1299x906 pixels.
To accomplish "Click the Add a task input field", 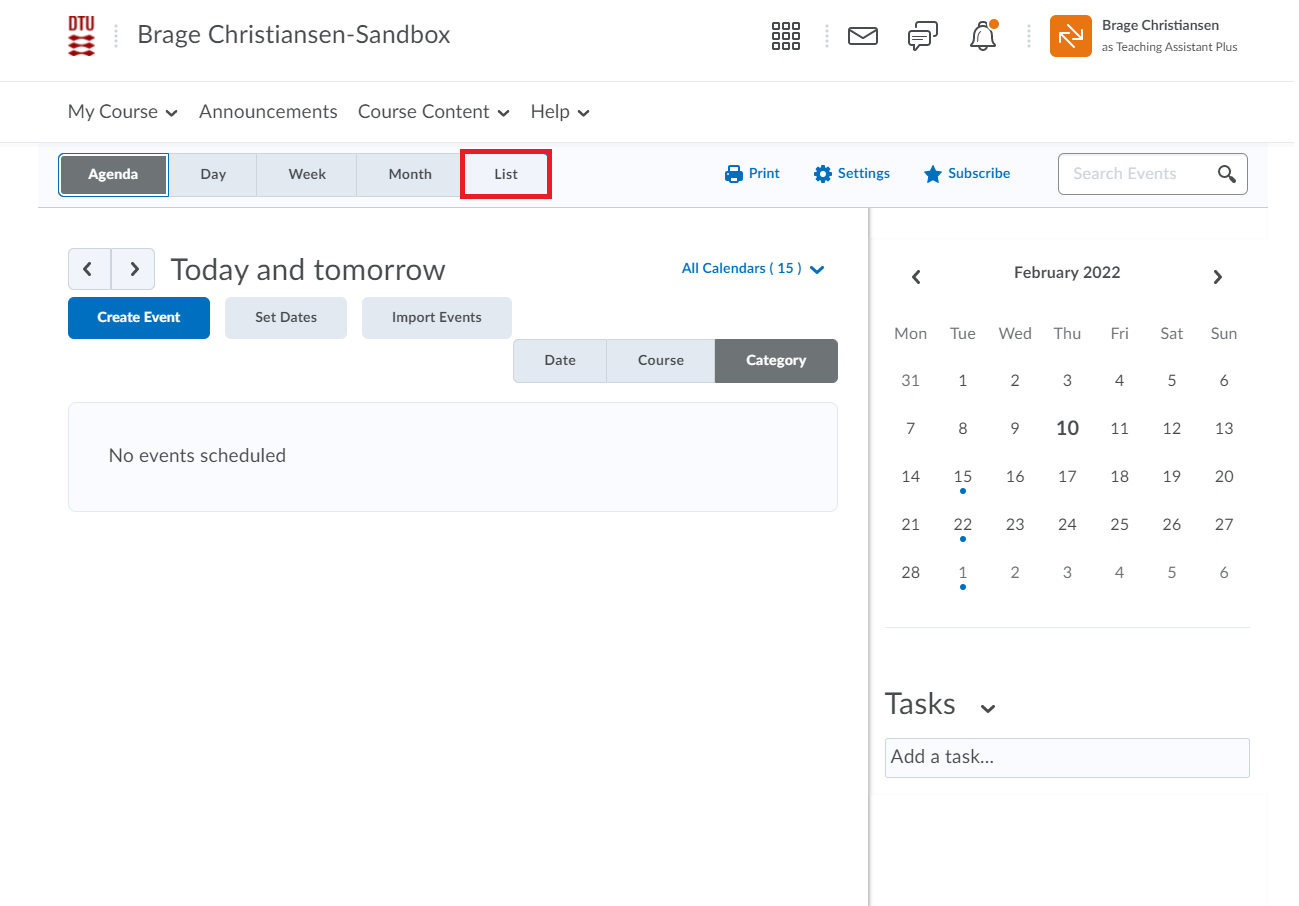I will [x=1067, y=757].
